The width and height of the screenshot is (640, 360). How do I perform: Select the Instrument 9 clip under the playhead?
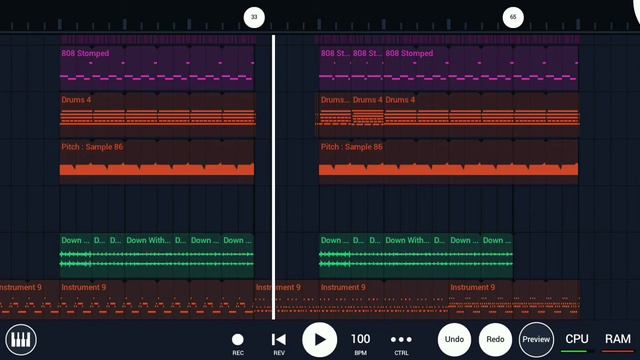point(287,300)
